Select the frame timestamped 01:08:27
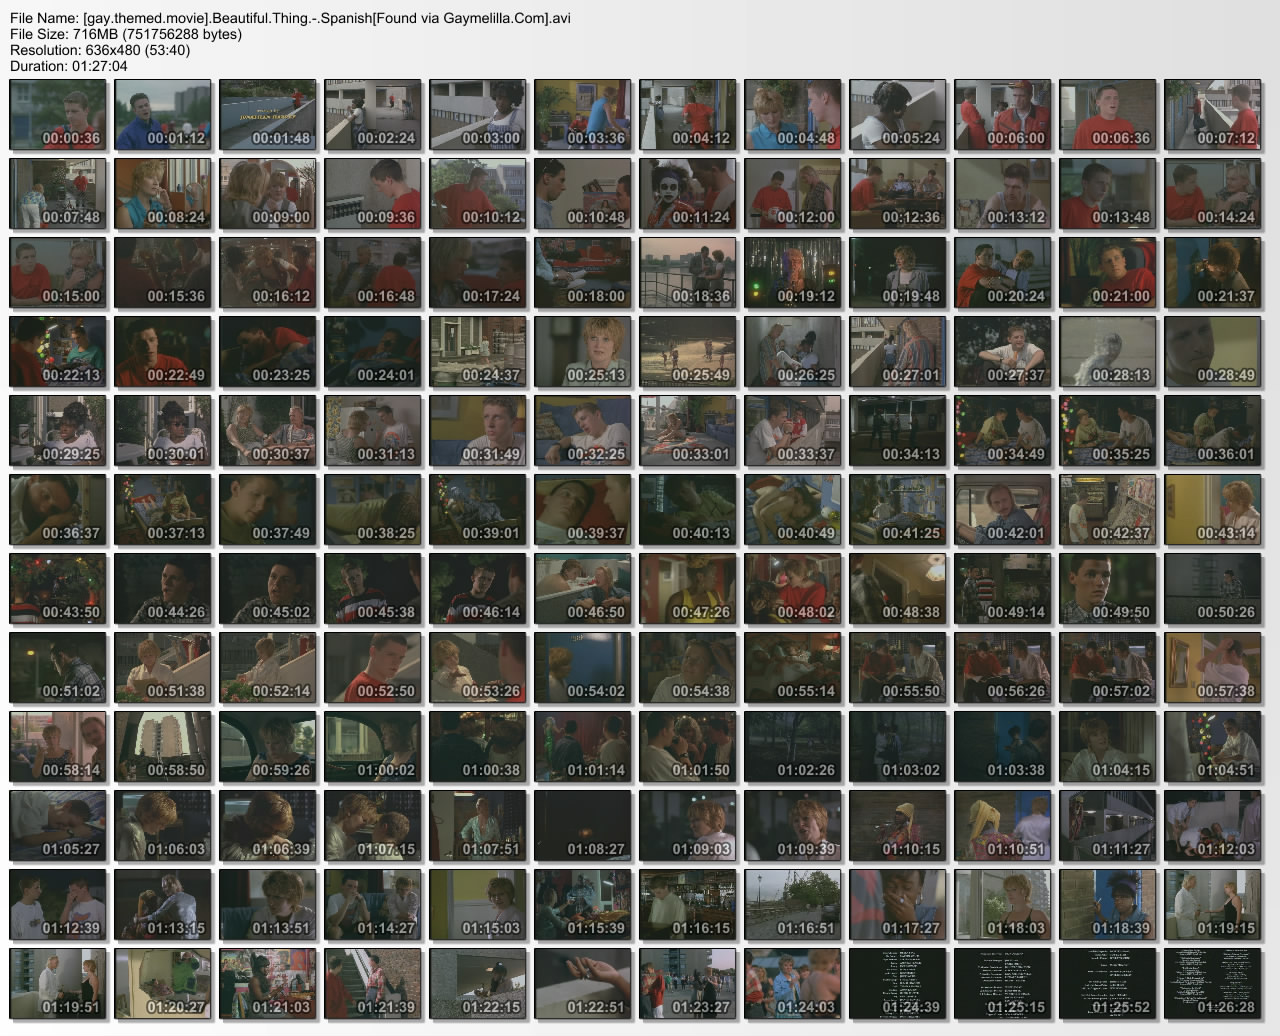Image resolution: width=1280 pixels, height=1036 pixels. click(x=583, y=826)
